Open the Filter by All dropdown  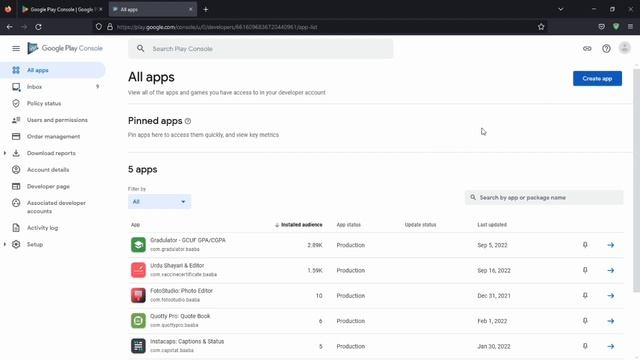click(x=159, y=202)
